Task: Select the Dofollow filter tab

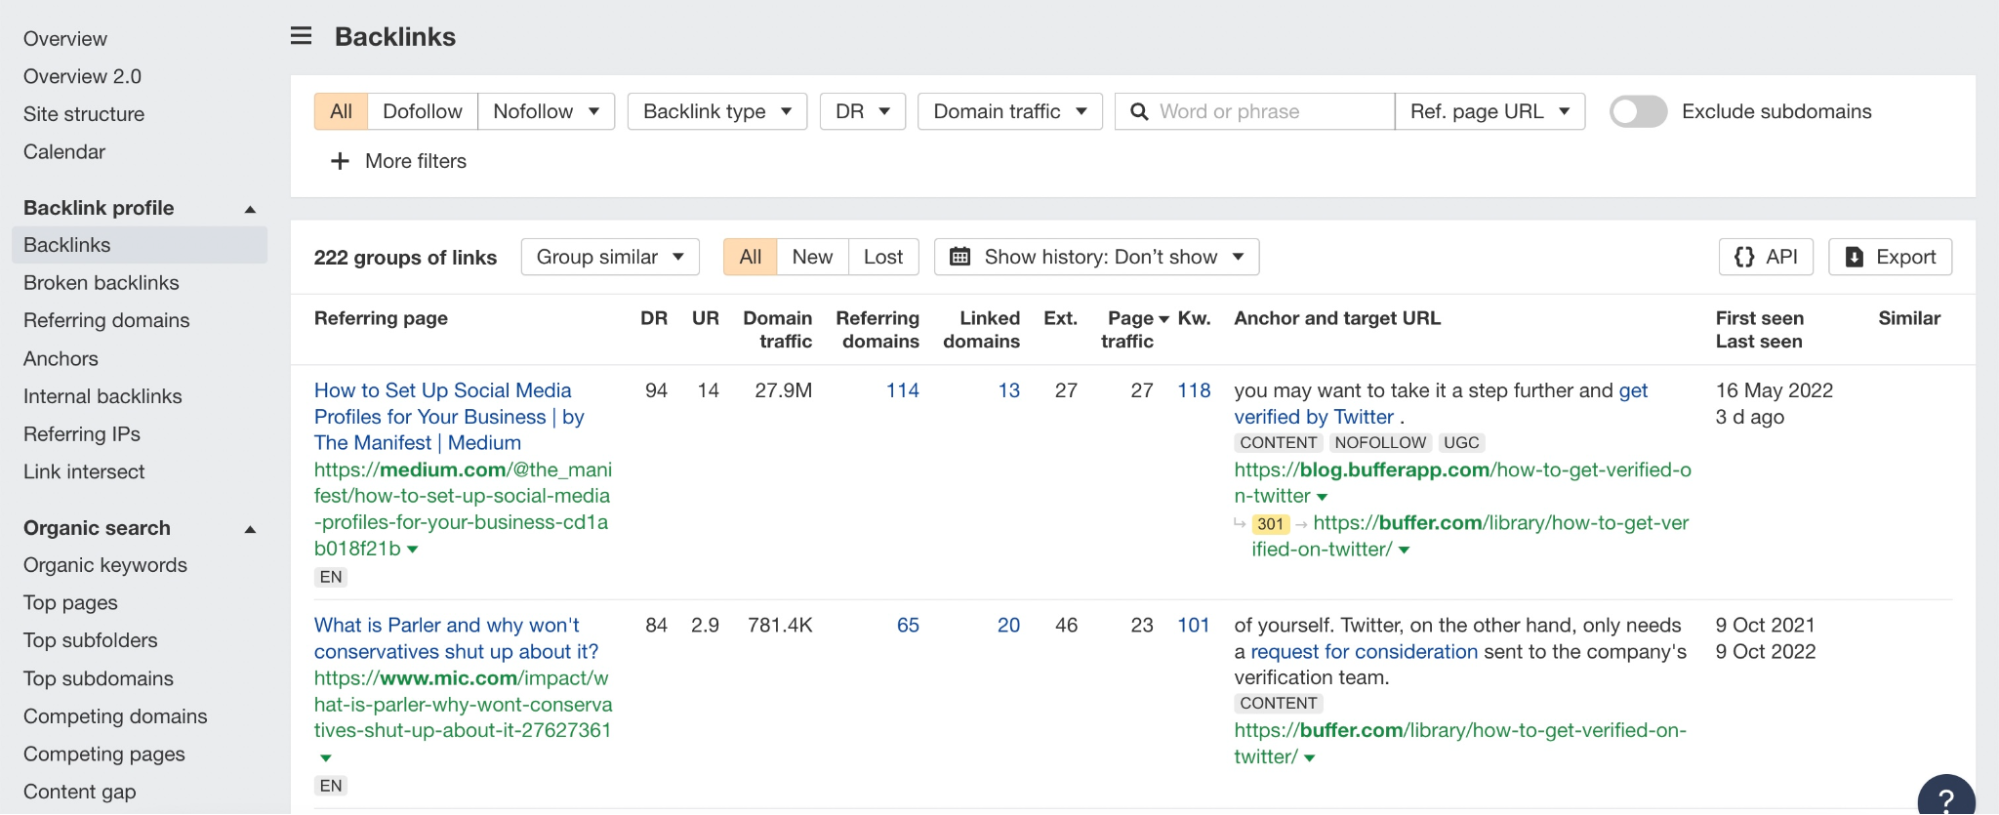Action: (422, 112)
